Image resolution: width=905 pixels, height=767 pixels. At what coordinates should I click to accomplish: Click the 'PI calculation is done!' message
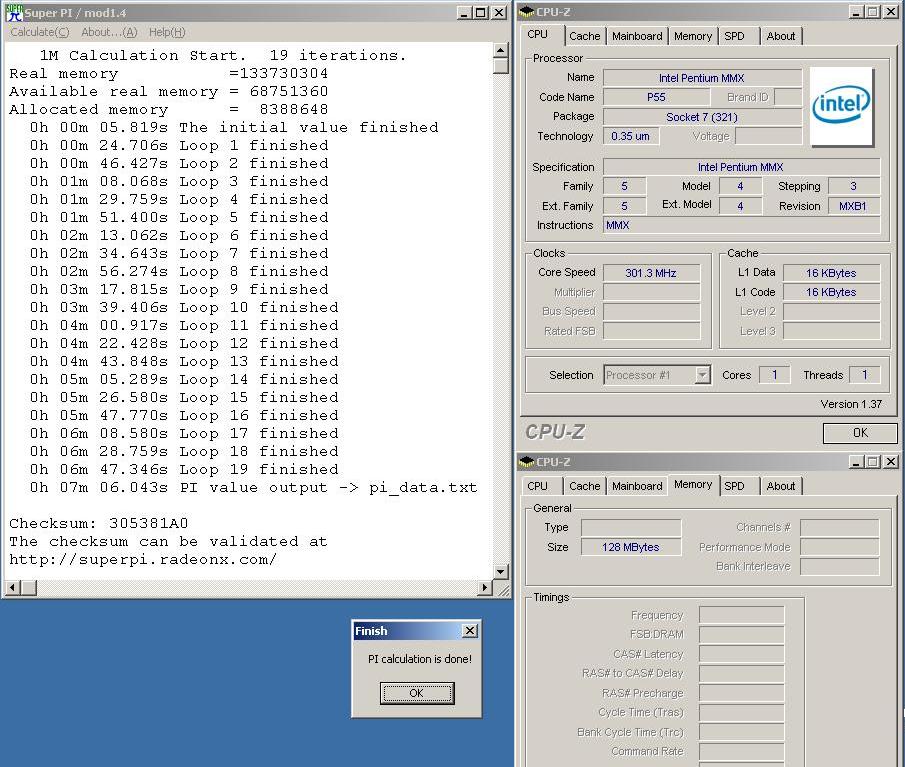click(x=420, y=659)
